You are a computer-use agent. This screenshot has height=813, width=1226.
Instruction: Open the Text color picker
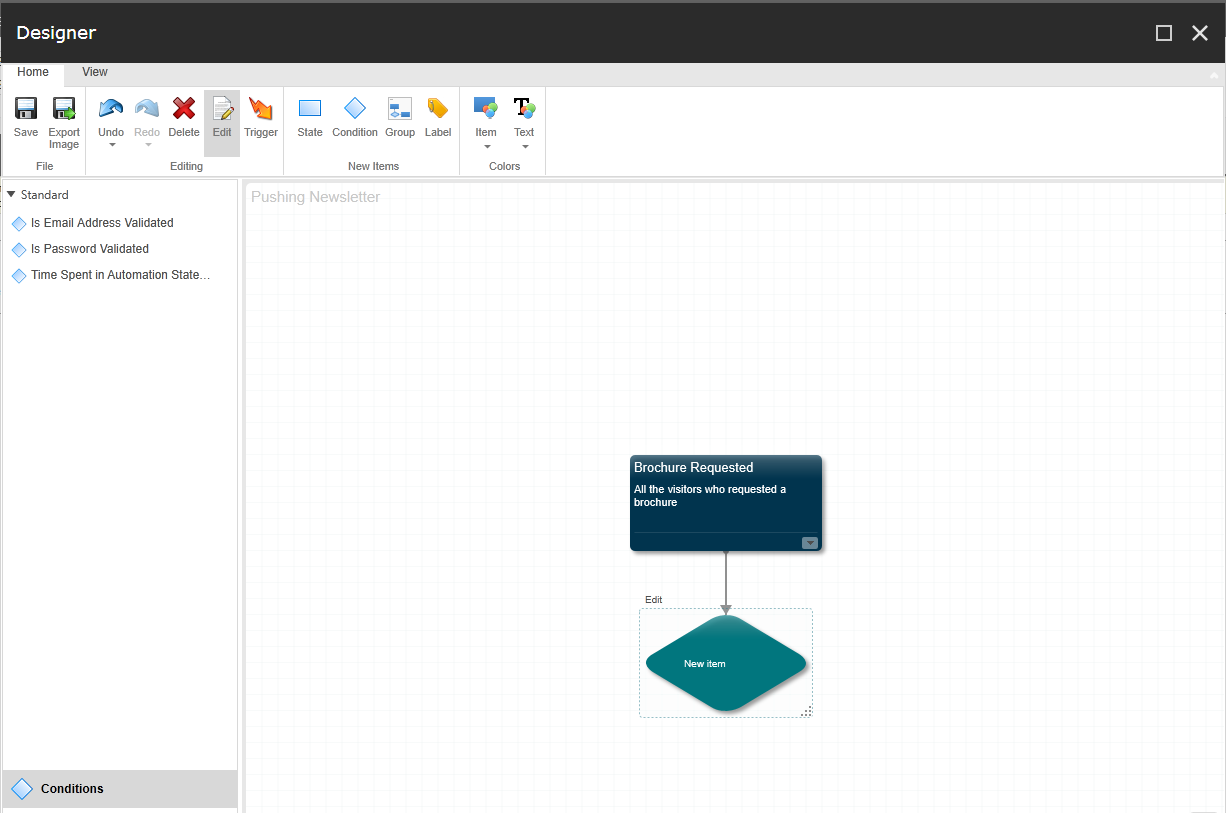point(524,117)
